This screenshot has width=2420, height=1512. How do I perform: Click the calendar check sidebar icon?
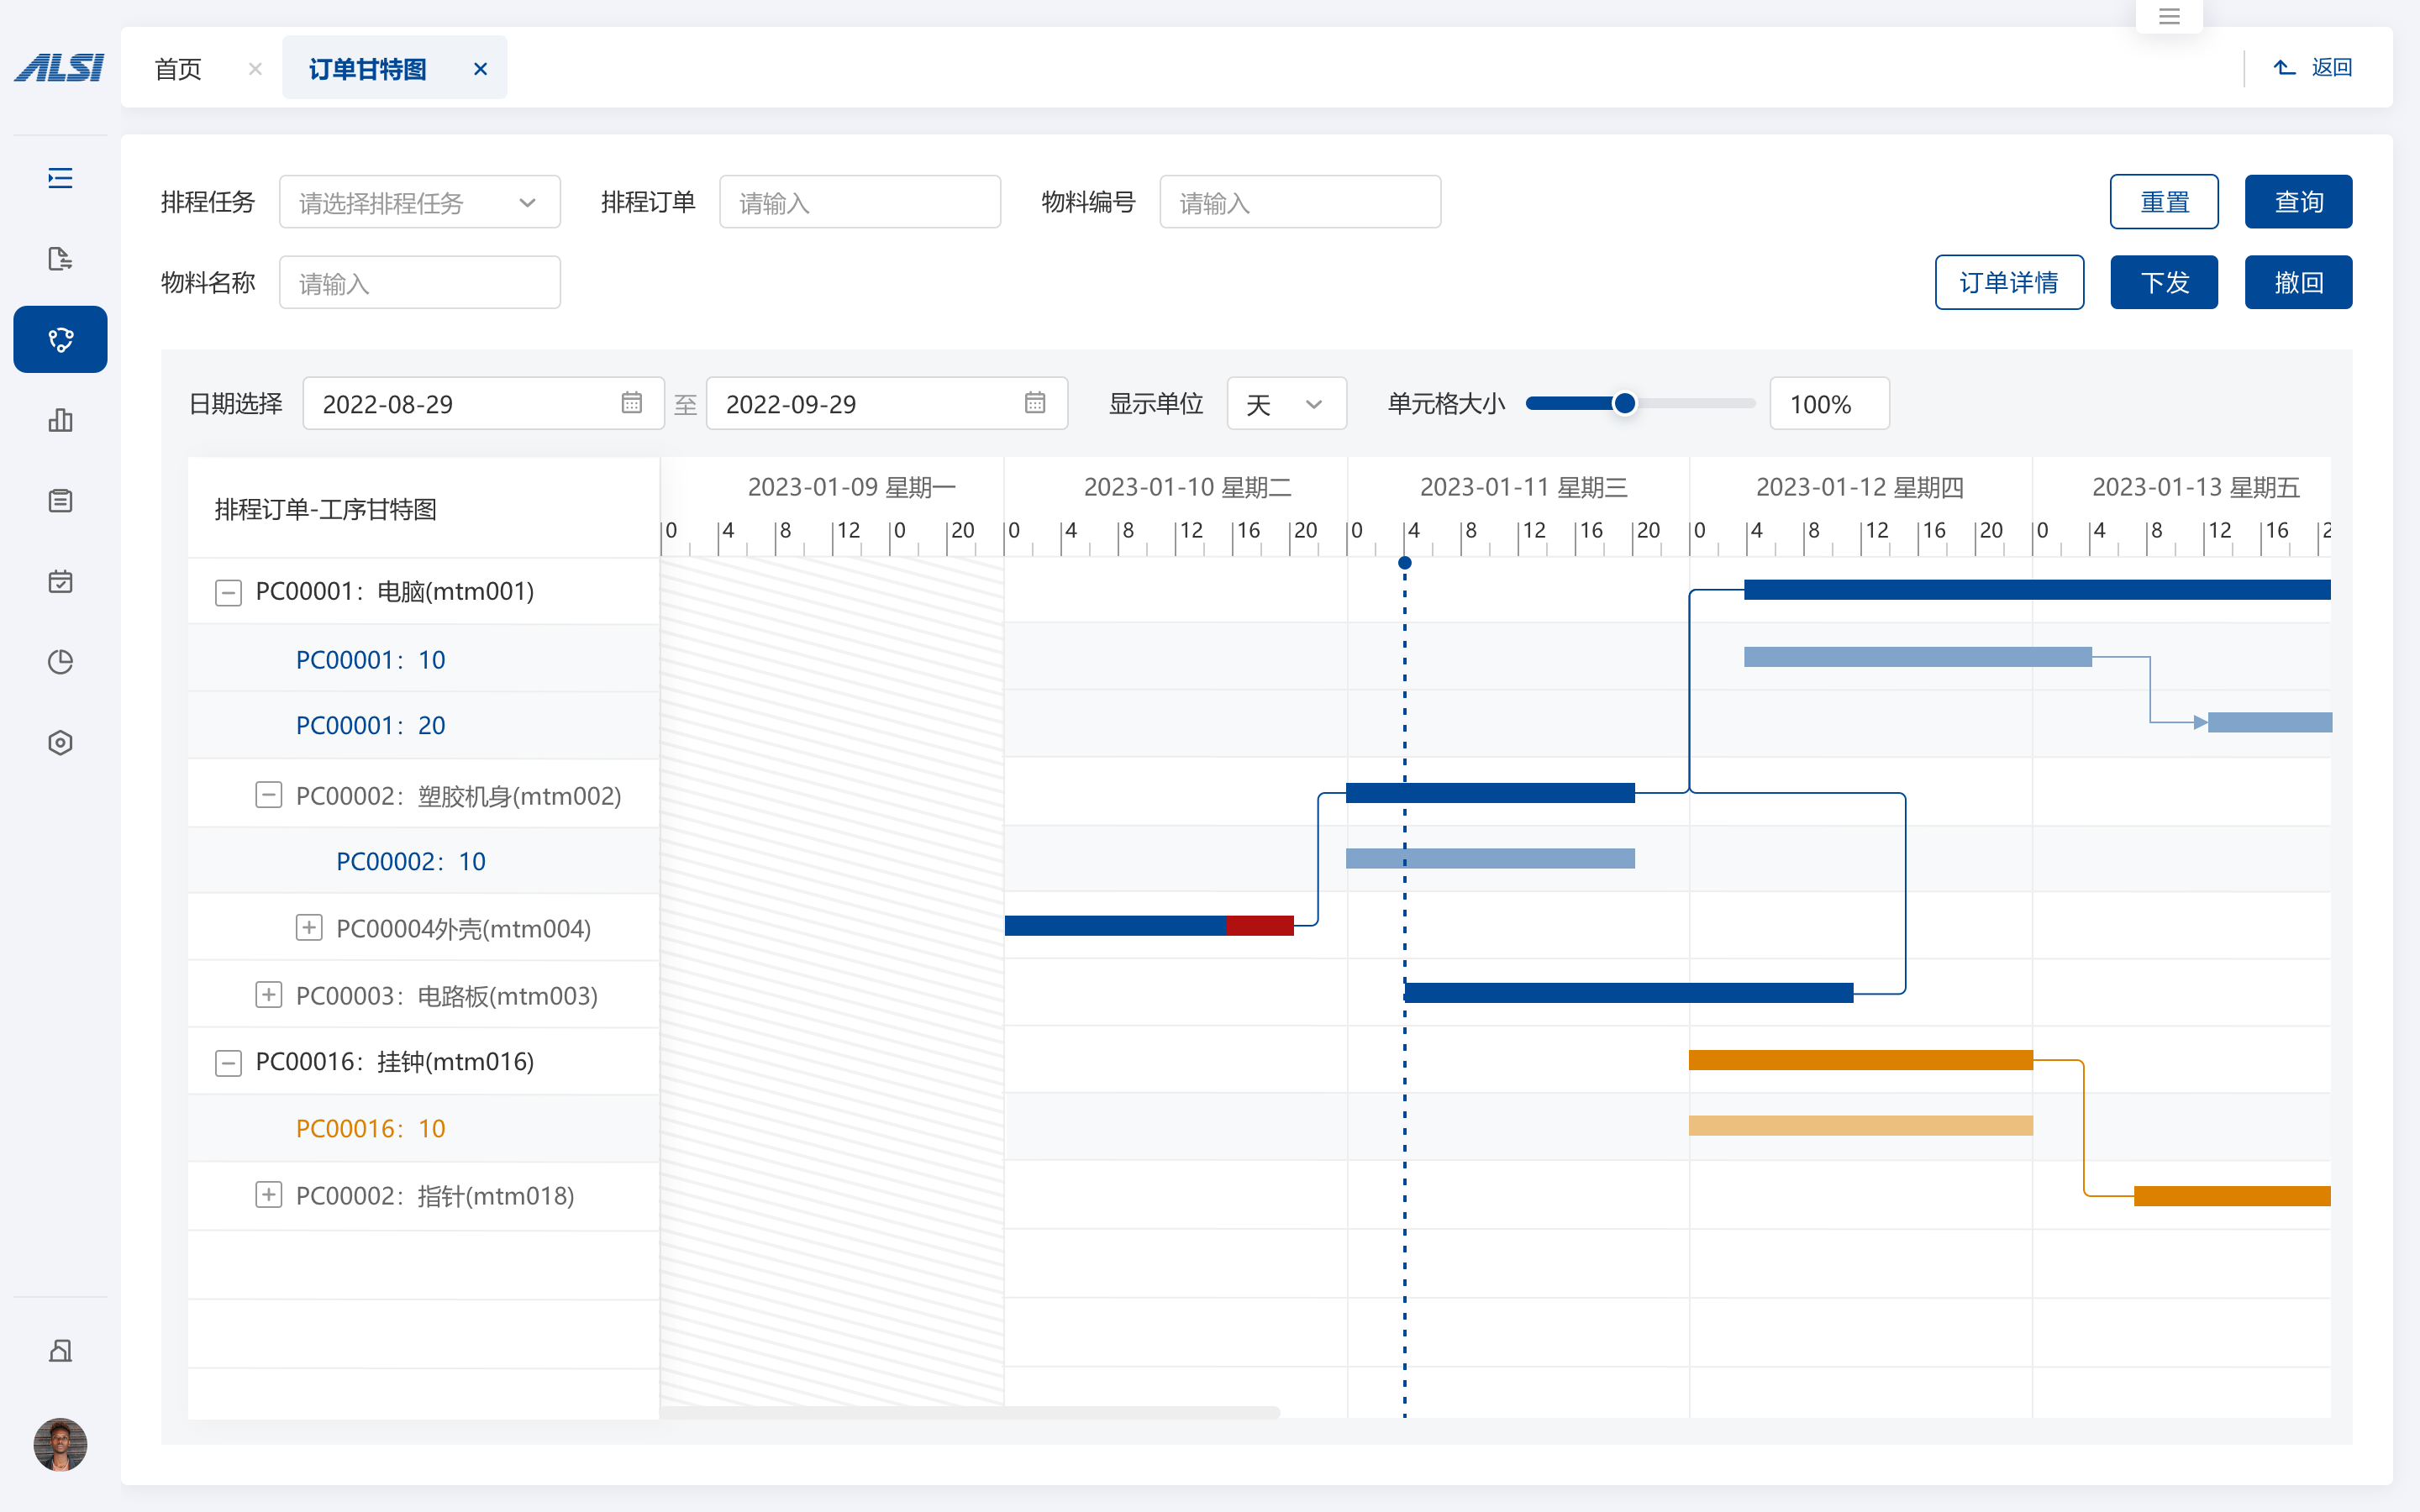[x=60, y=581]
